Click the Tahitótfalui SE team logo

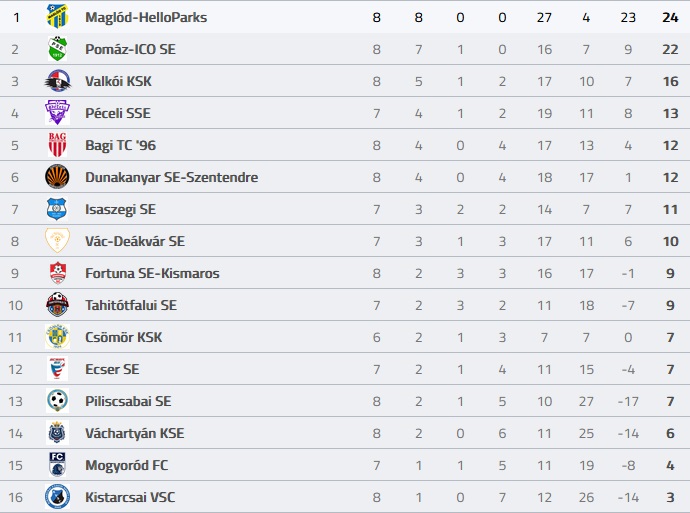click(x=57, y=305)
